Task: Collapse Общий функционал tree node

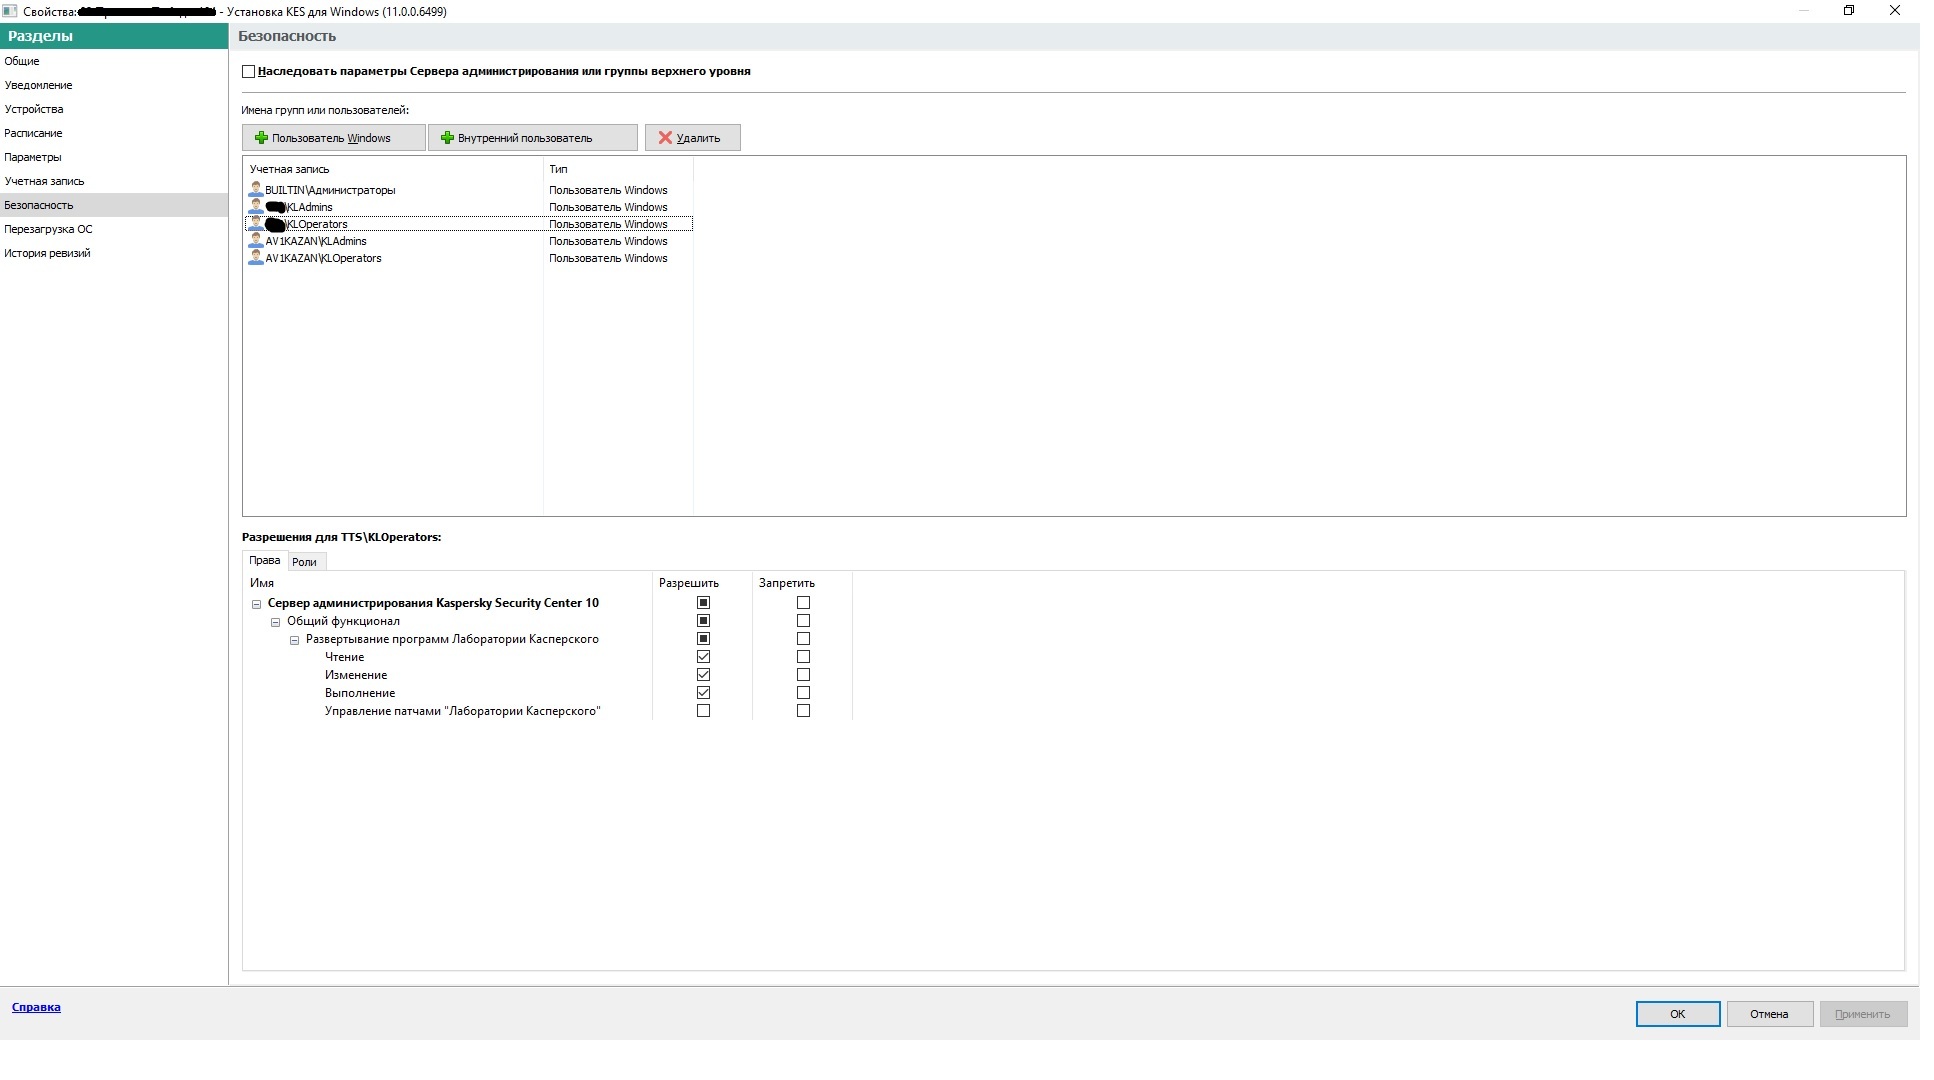Action: pyautogui.click(x=276, y=622)
